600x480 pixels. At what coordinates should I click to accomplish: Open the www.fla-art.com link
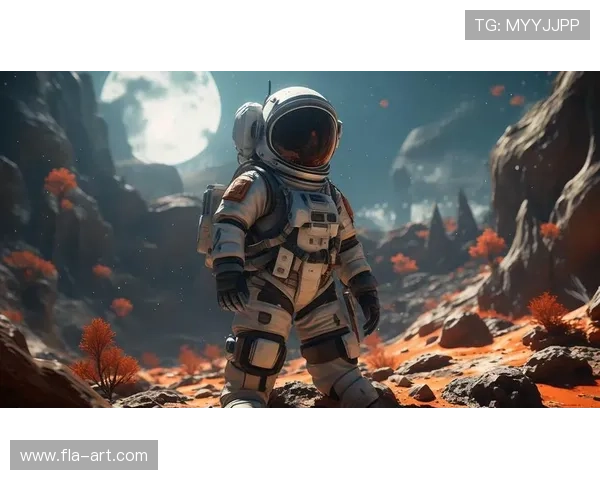84,456
